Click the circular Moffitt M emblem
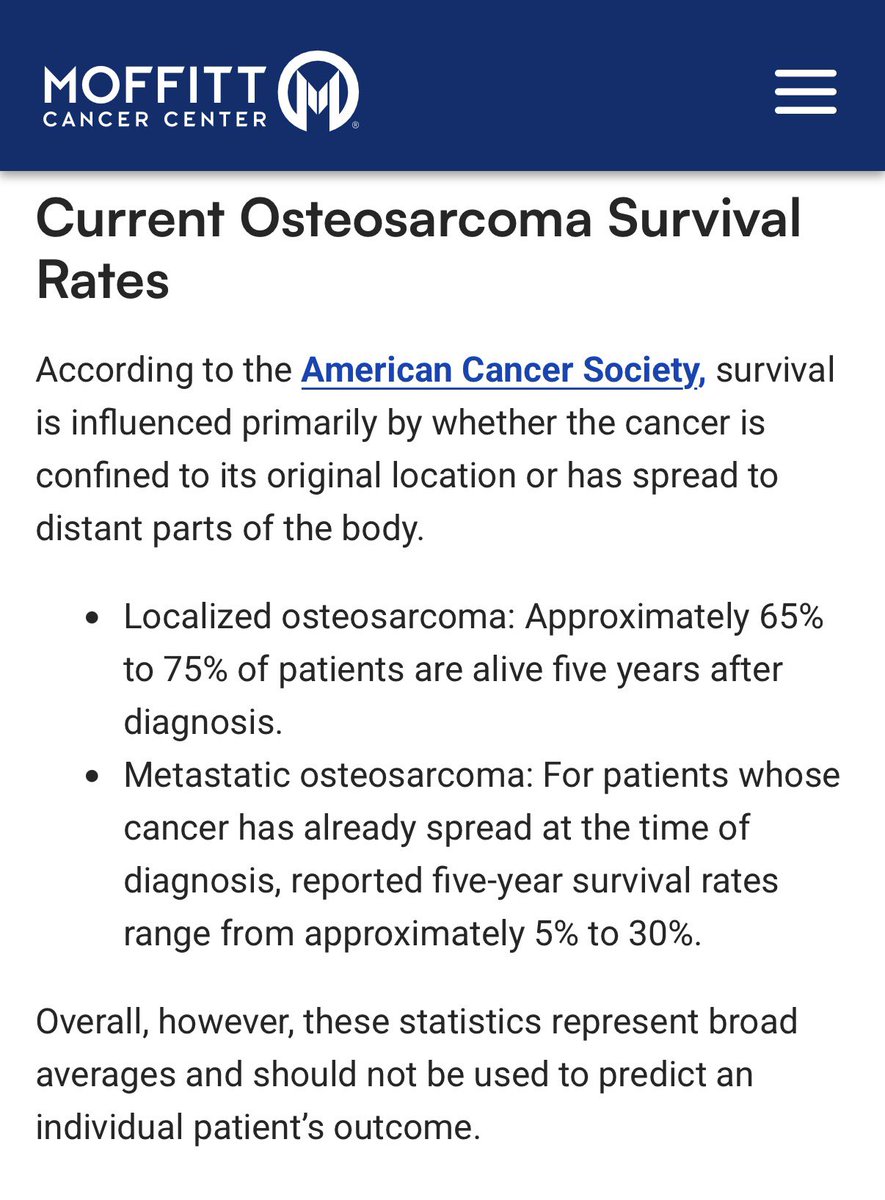The image size is (885, 1200). (318, 91)
